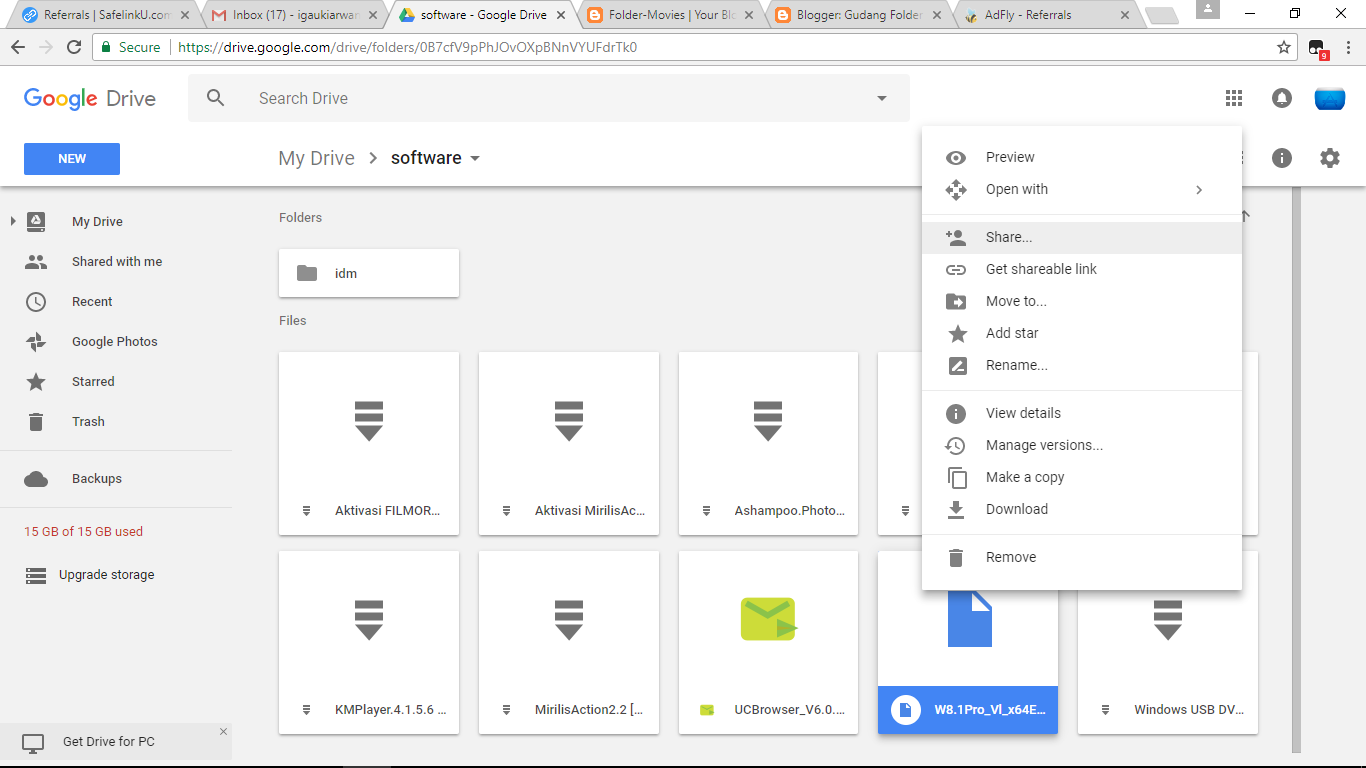Image resolution: width=1366 pixels, height=768 pixels.
Task: Choose Download from the context menu
Action: [x=1082, y=509]
